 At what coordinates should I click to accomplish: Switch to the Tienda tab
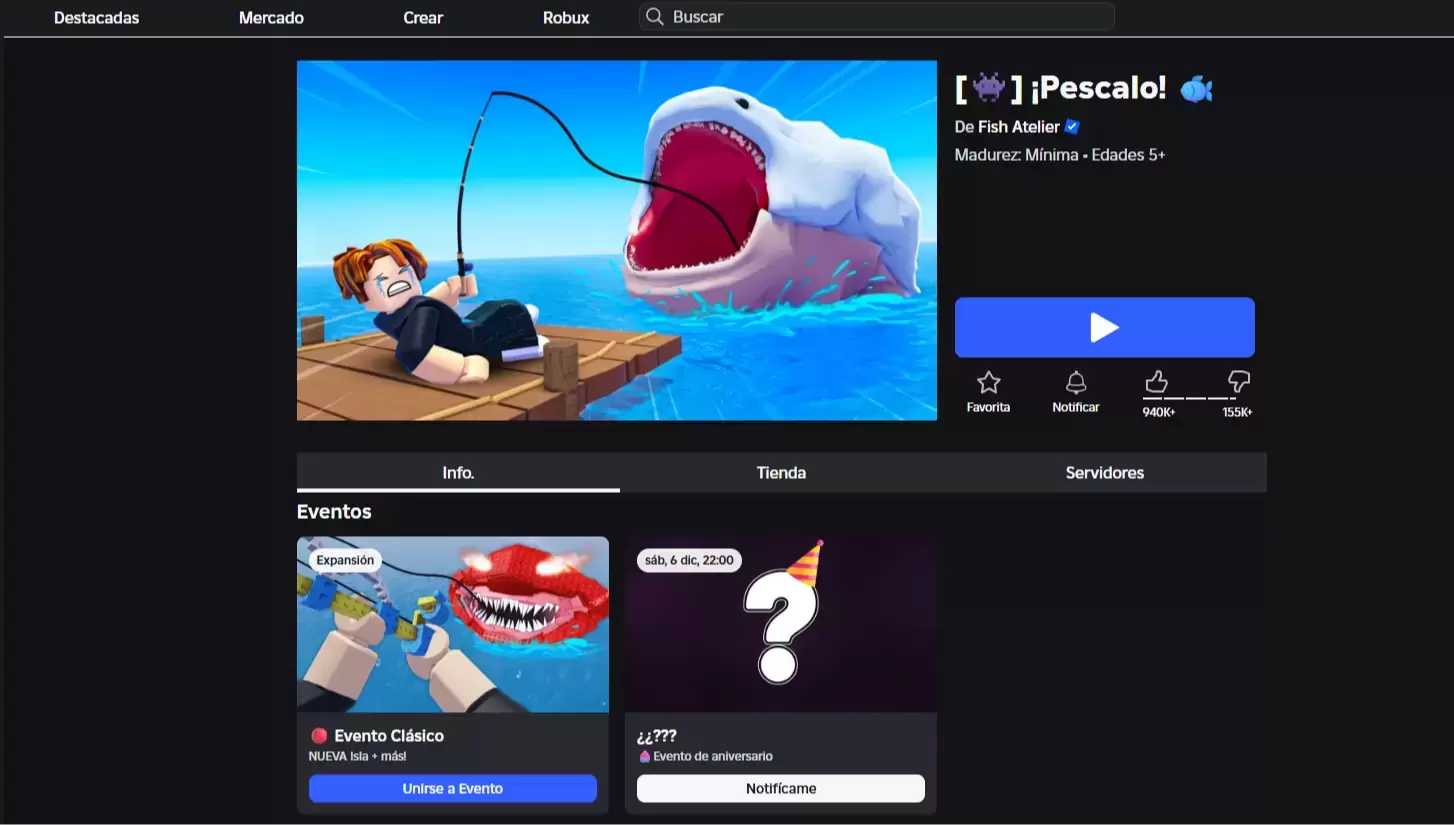point(781,473)
